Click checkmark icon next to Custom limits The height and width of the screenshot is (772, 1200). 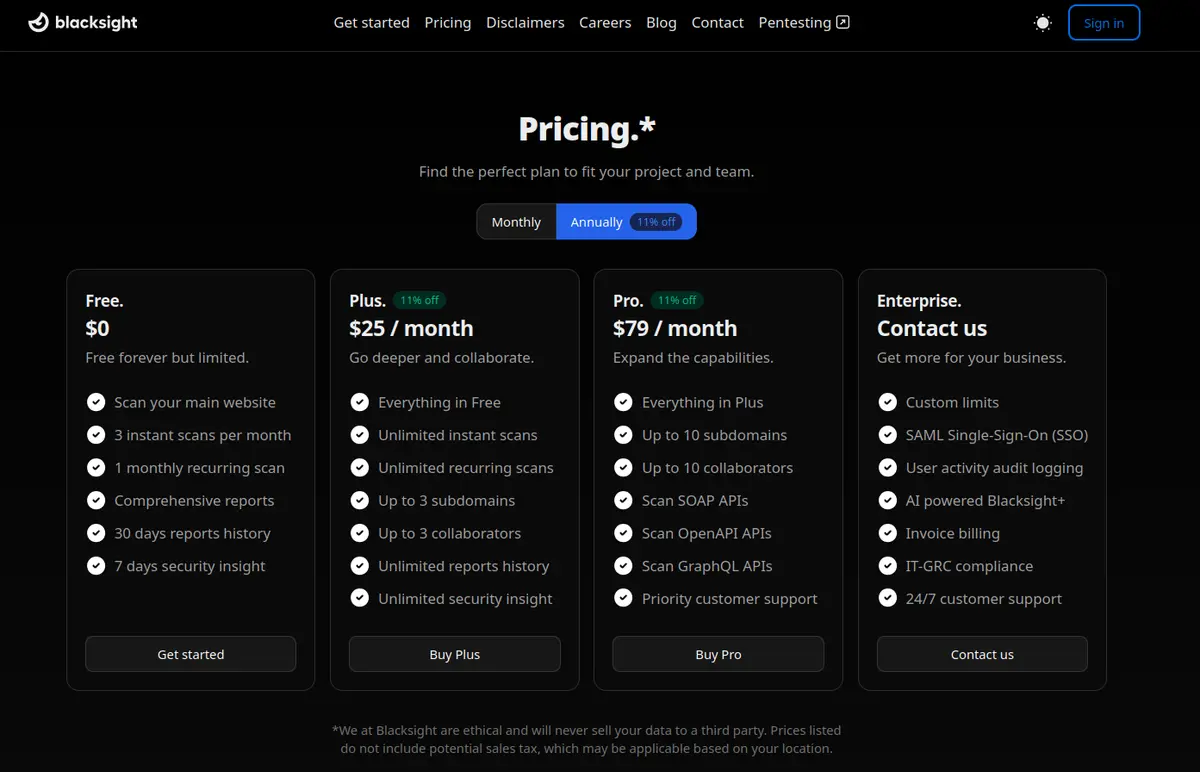pyautogui.click(x=887, y=402)
